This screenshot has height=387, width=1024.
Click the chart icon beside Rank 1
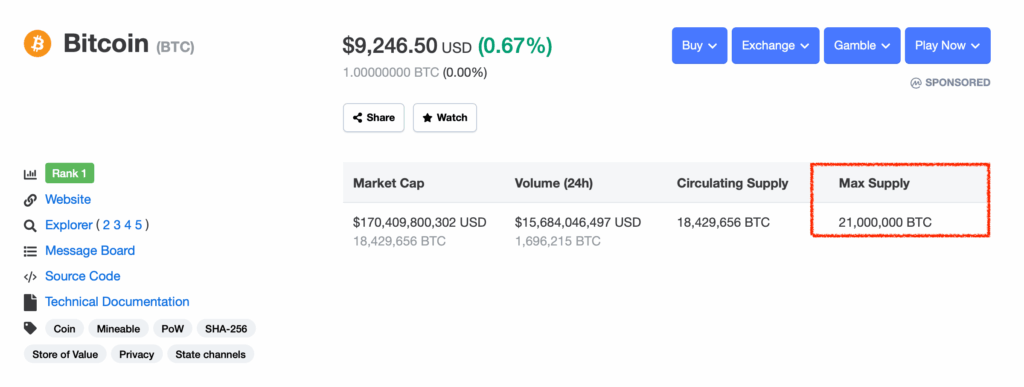[x=30, y=174]
